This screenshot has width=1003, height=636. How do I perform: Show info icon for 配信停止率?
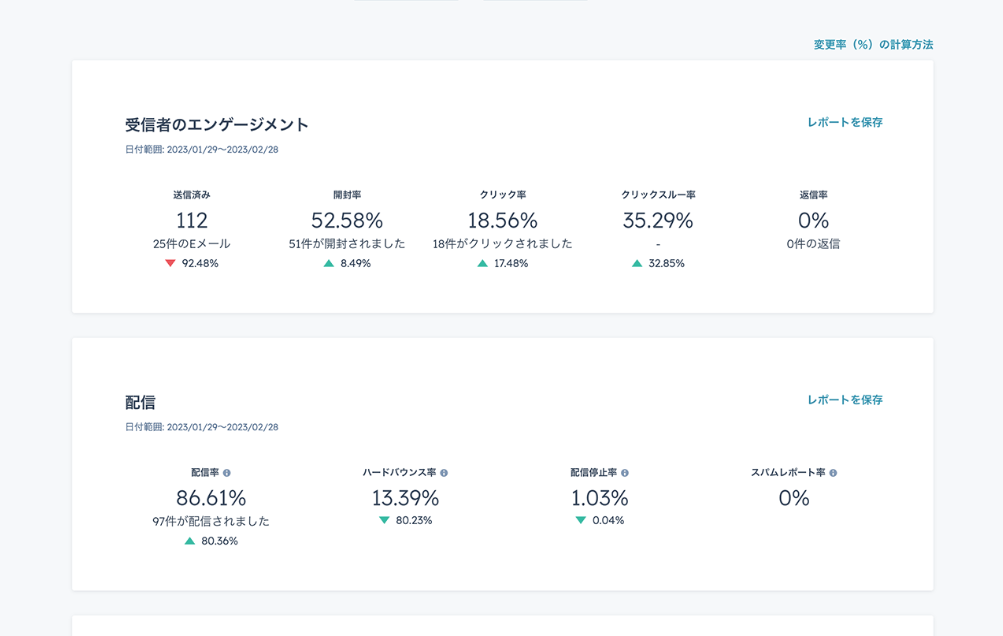coord(625,473)
